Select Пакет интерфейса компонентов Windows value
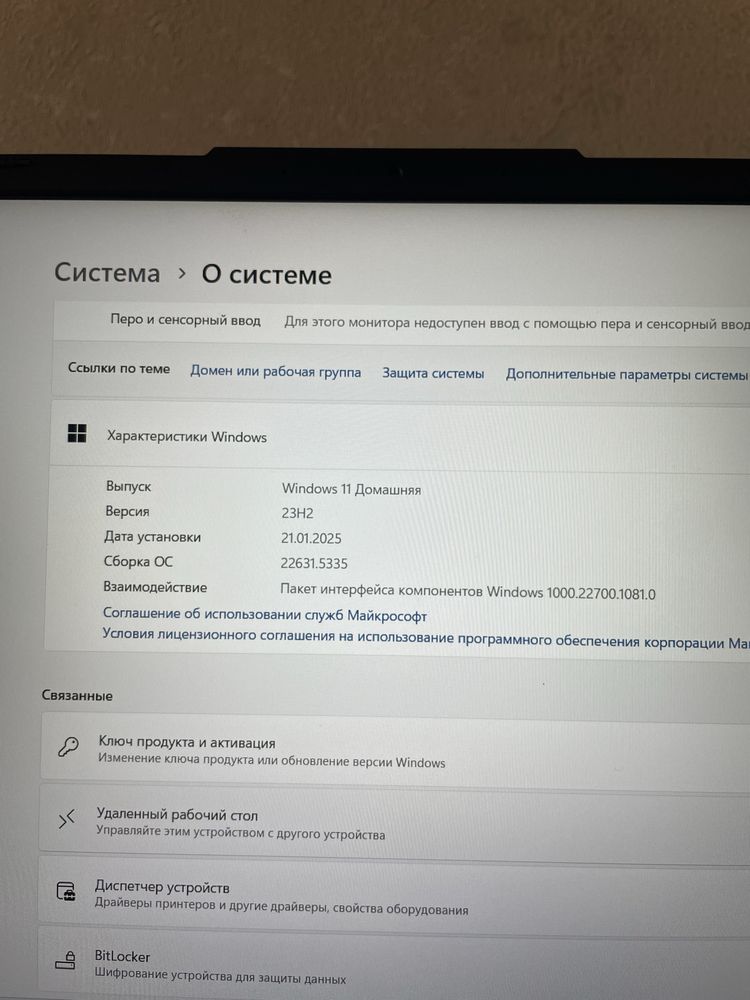The image size is (750, 1000). [467, 591]
